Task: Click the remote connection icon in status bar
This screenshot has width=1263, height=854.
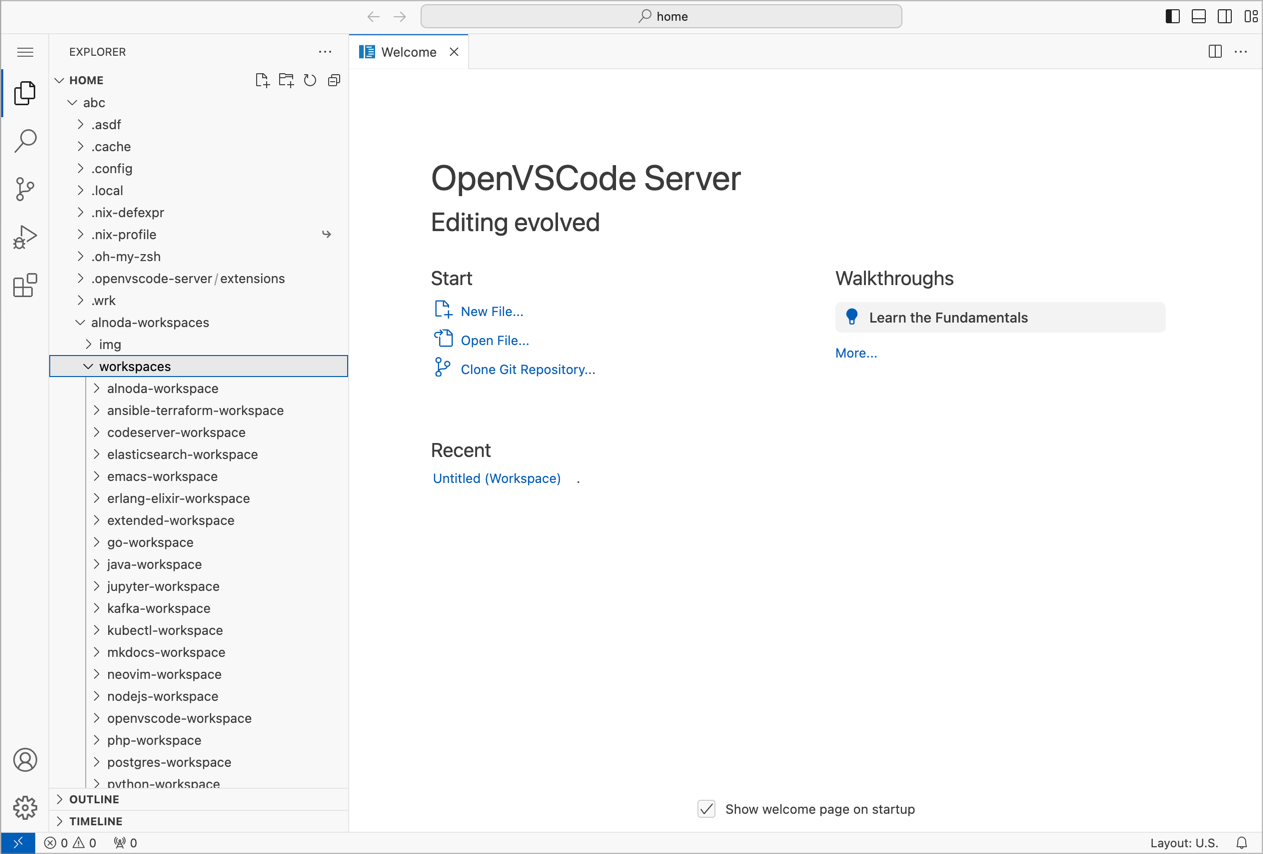Action: point(18,843)
